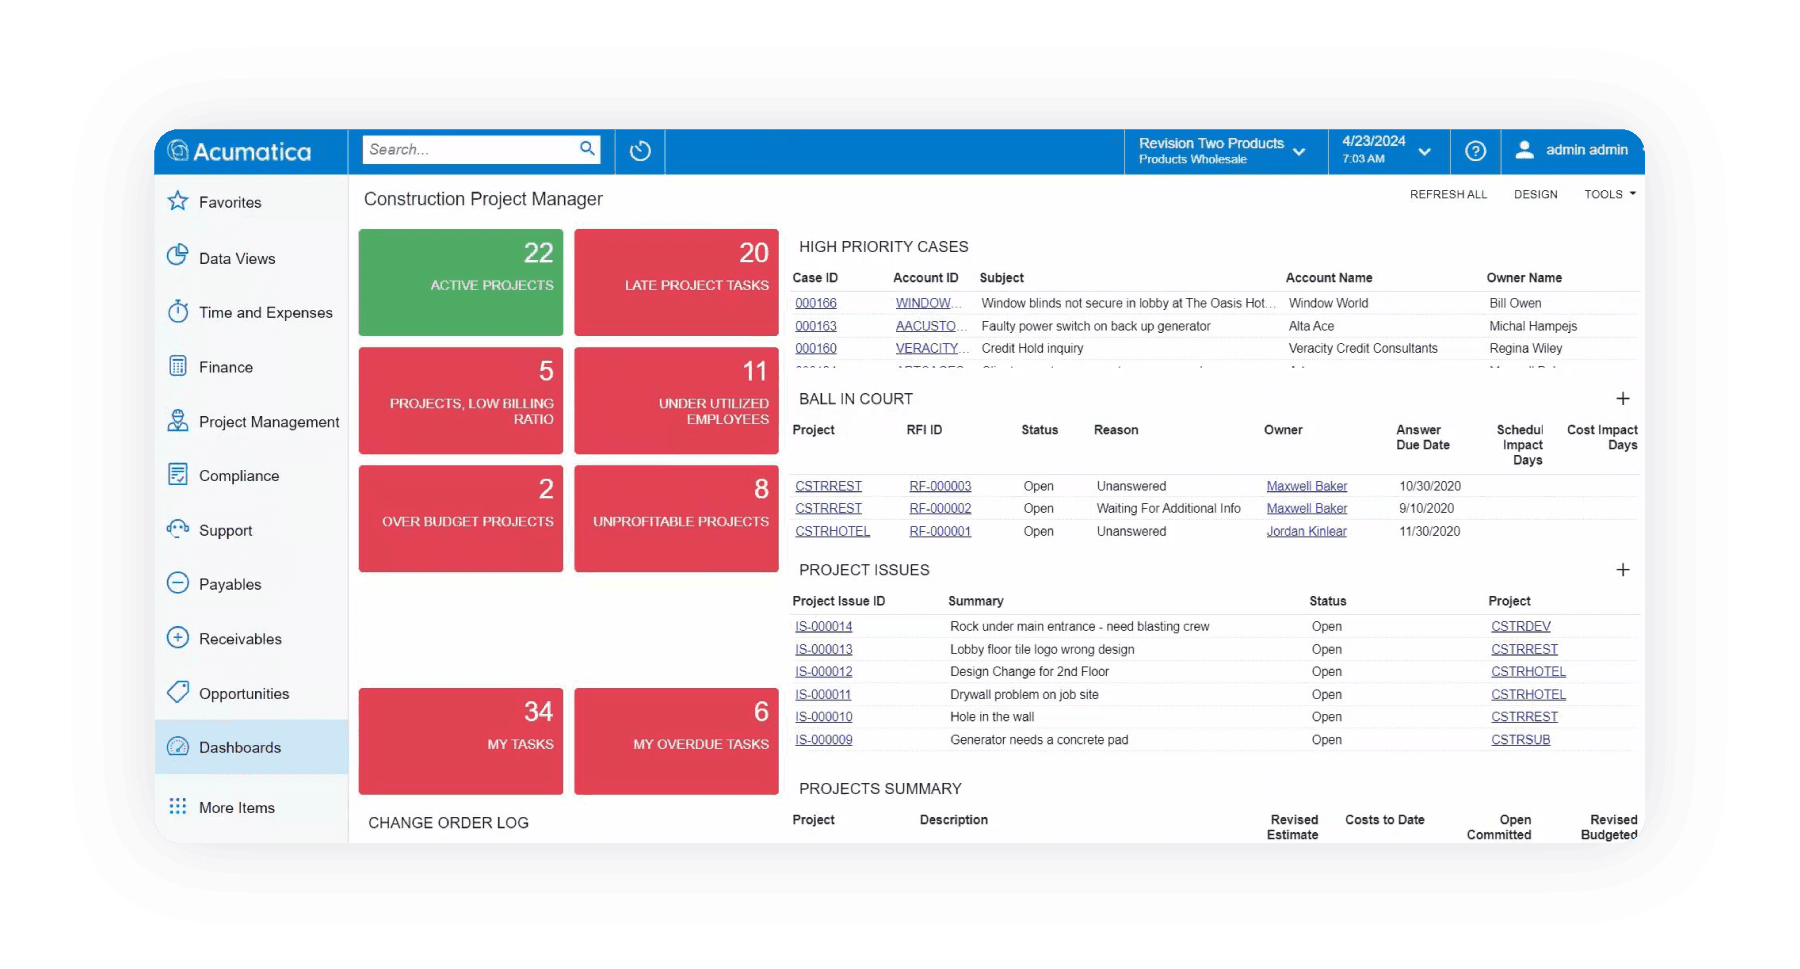The height and width of the screenshot is (969, 1800).
Task: Click the search magnifier icon
Action: (587, 149)
